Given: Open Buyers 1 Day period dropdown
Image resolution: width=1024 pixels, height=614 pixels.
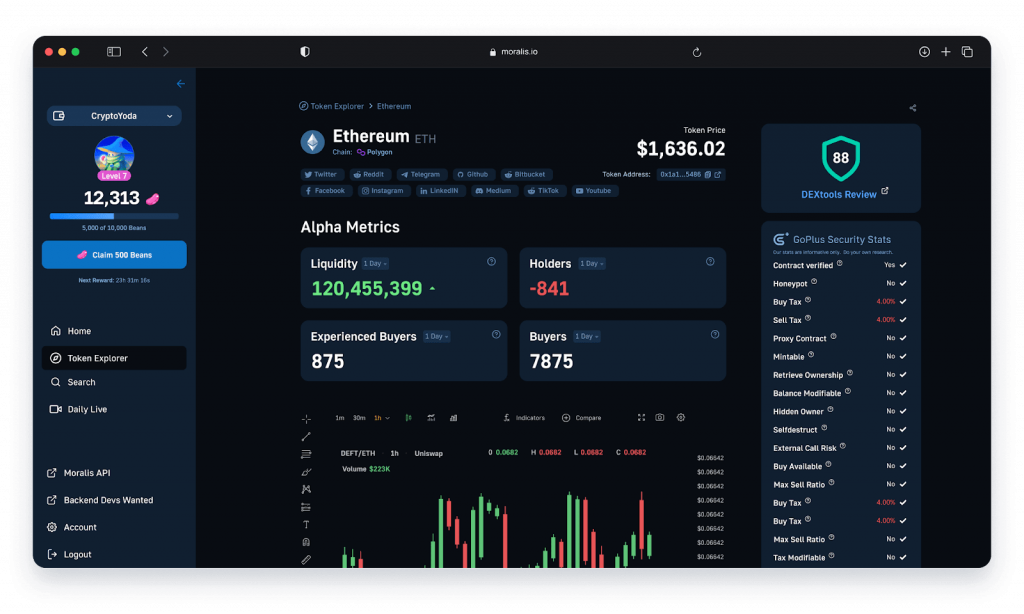Looking at the screenshot, I should pos(586,336).
